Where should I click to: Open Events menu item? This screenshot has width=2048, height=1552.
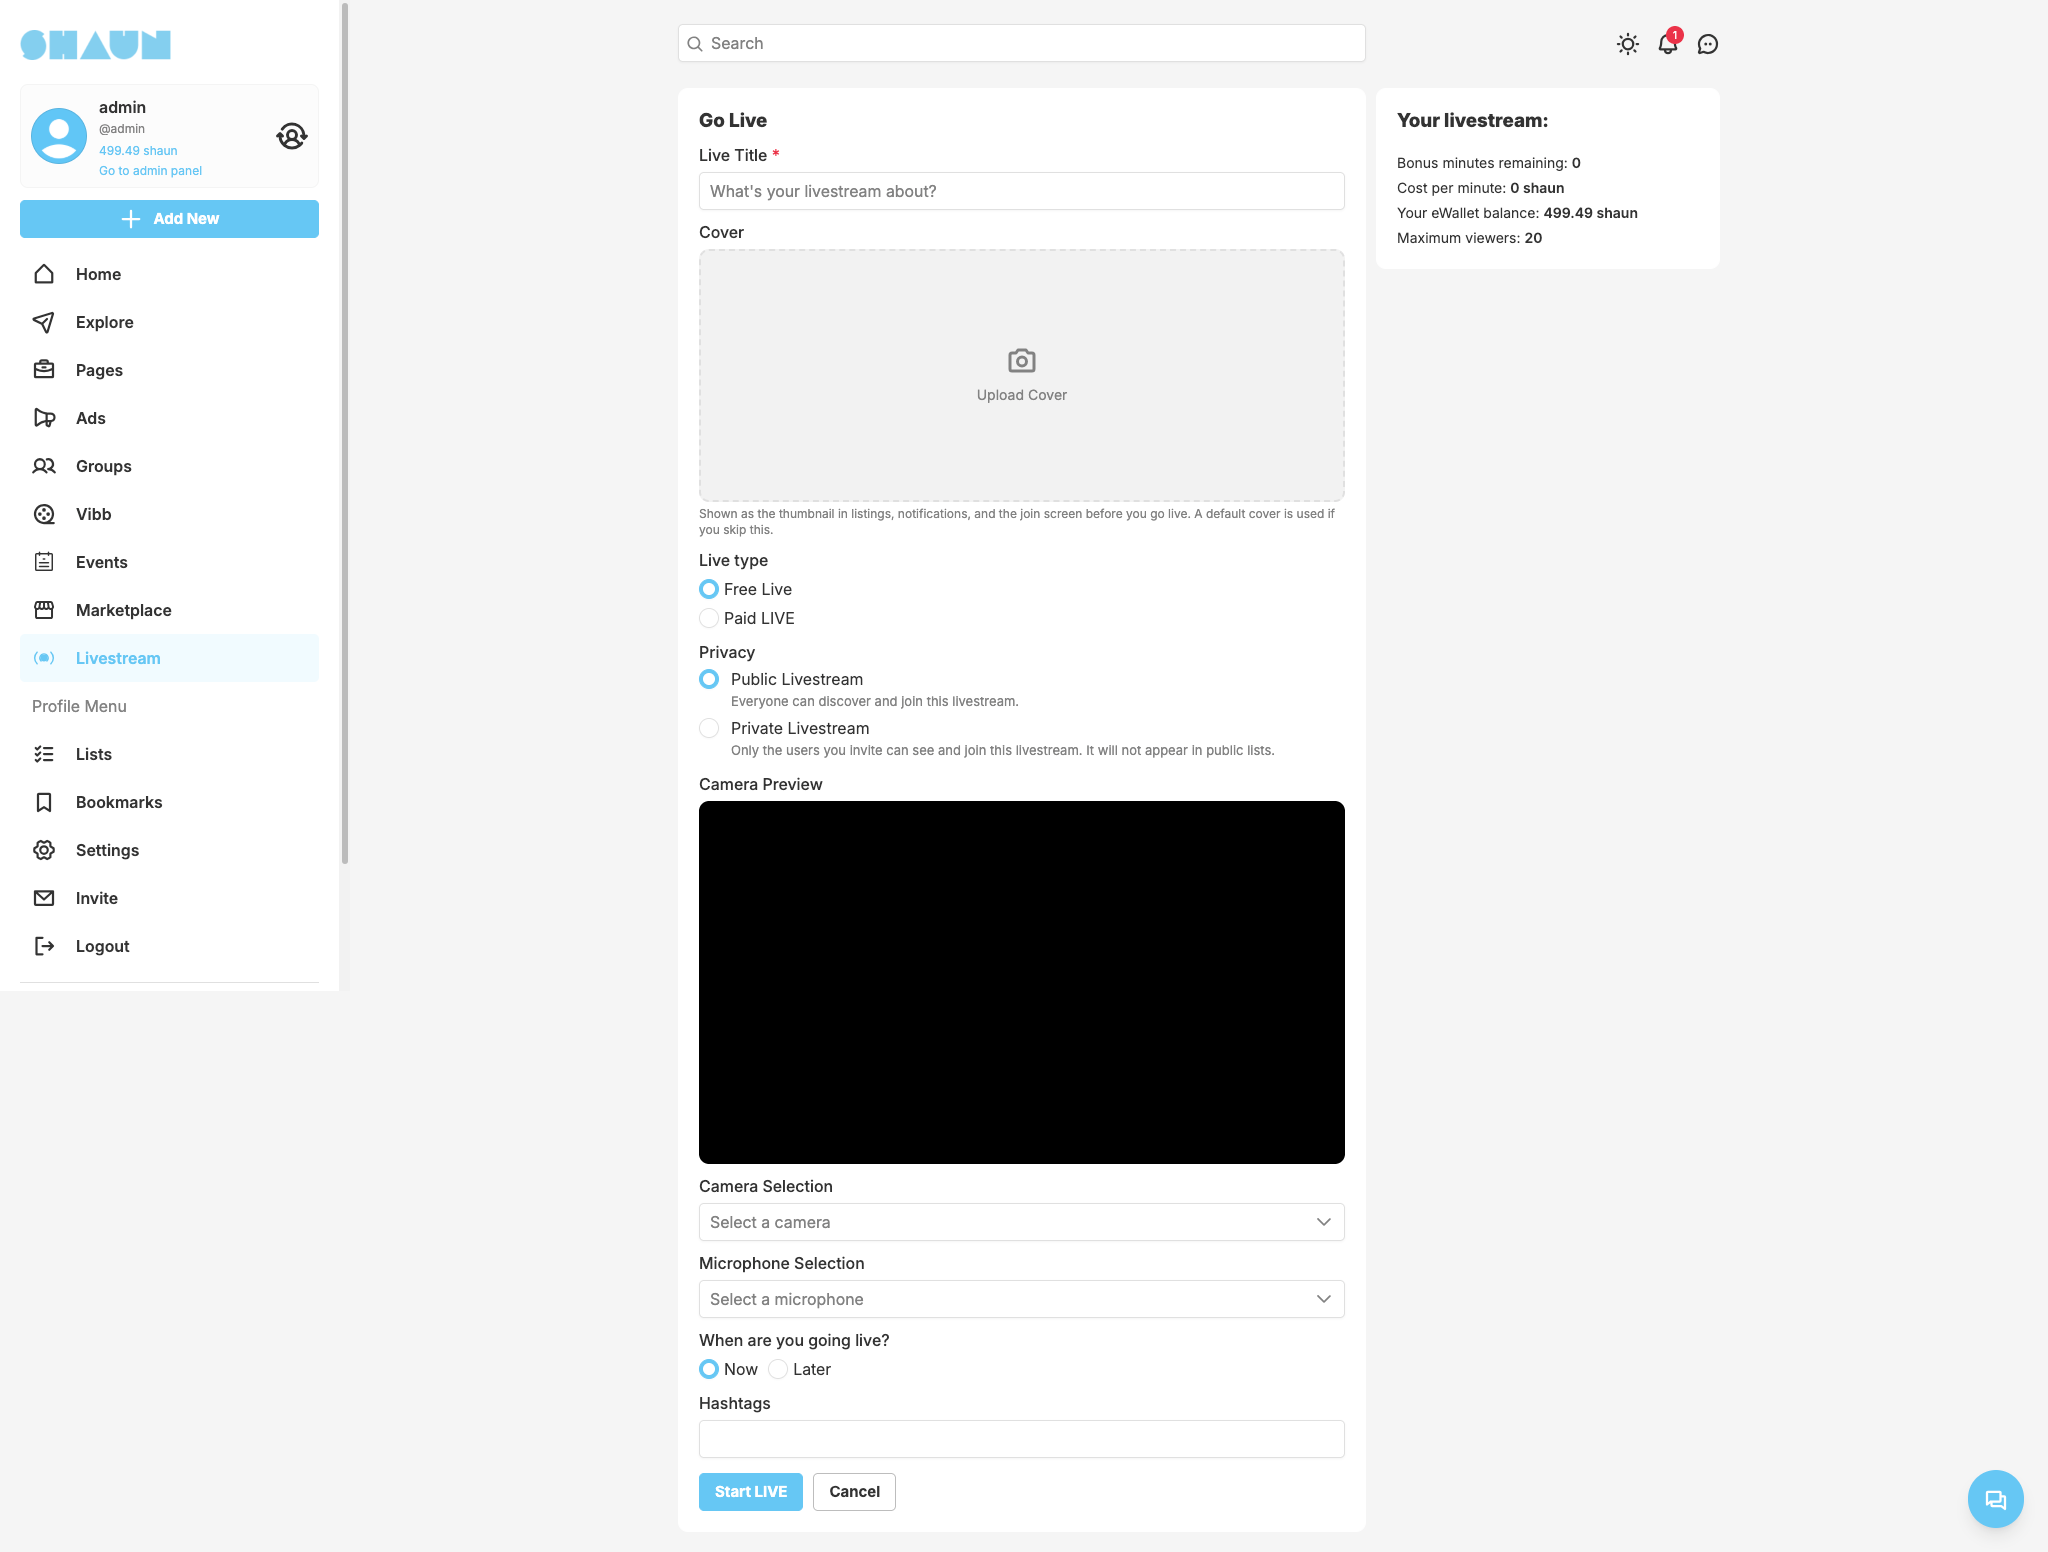tap(169, 562)
